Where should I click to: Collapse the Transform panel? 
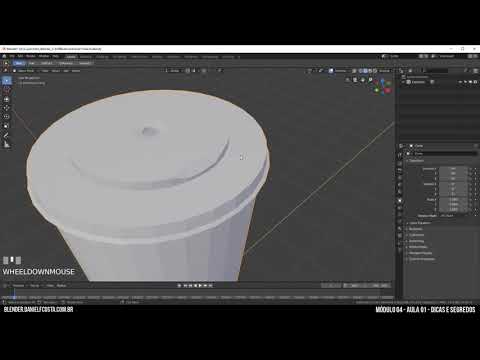tap(415, 161)
